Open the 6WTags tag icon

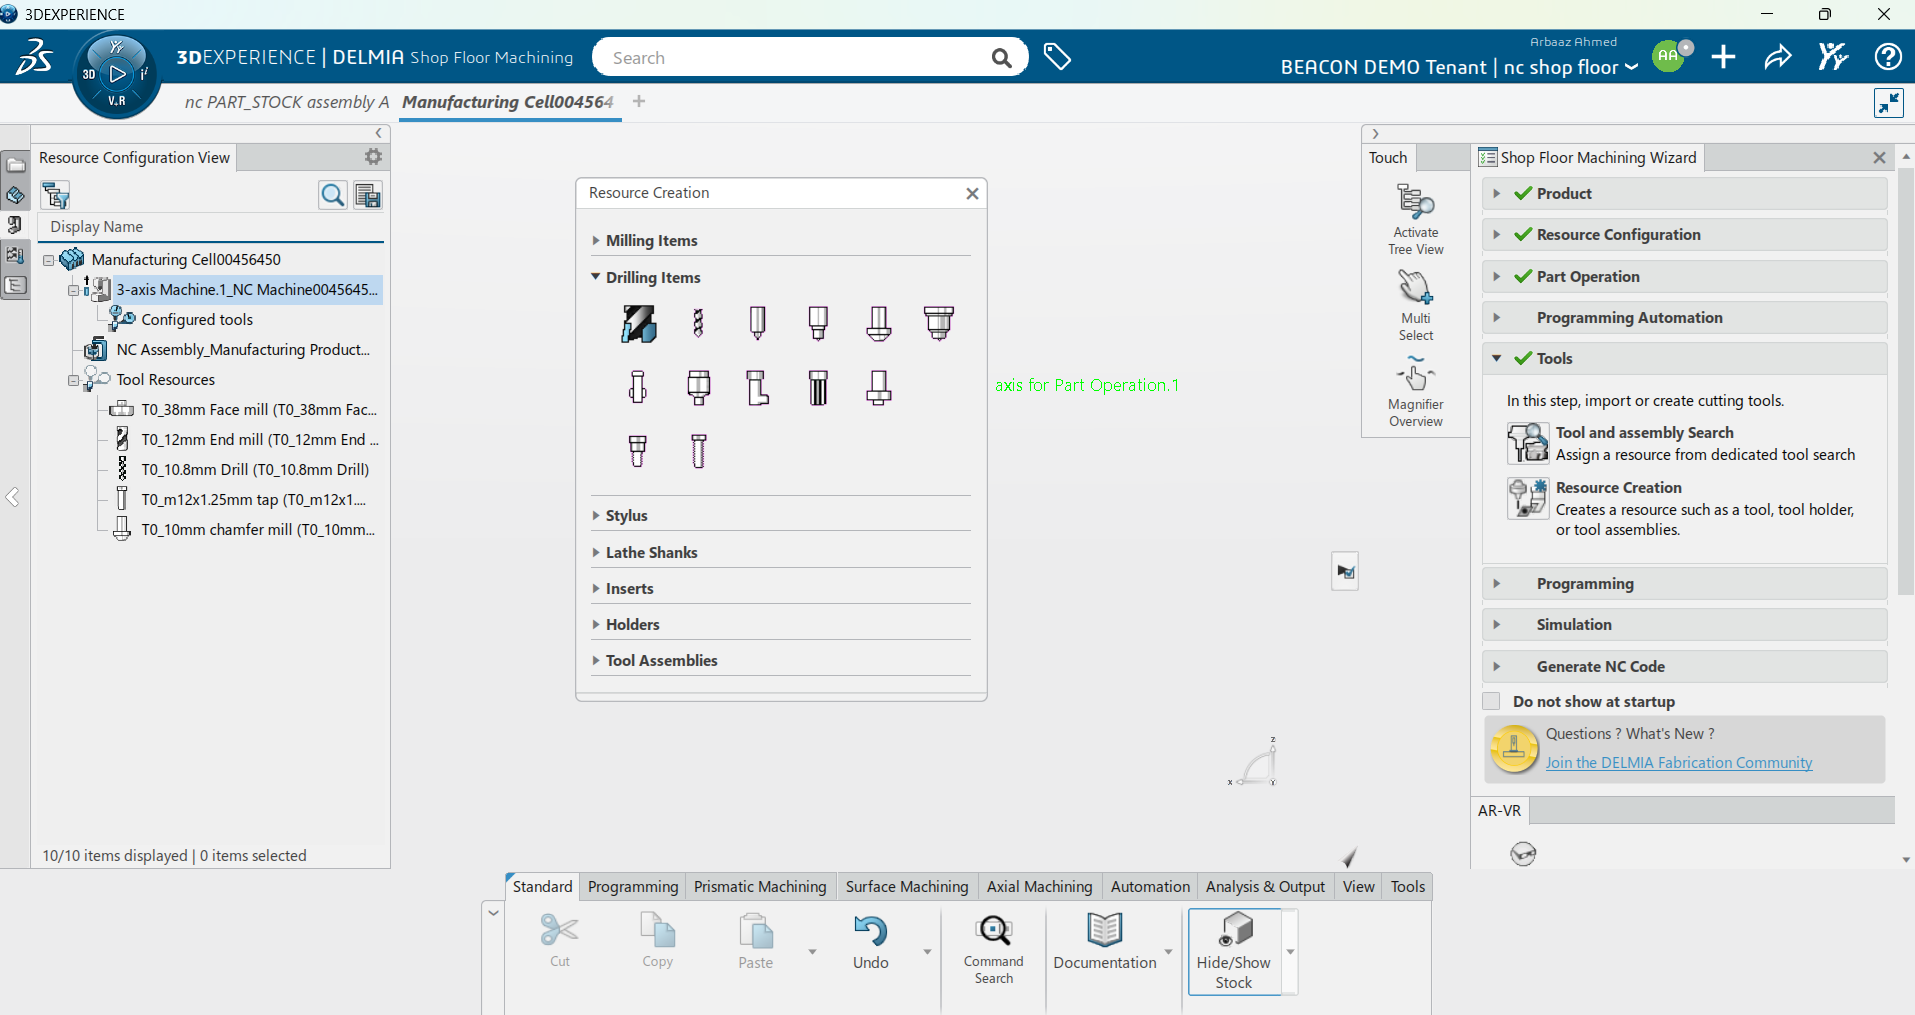point(1057,57)
